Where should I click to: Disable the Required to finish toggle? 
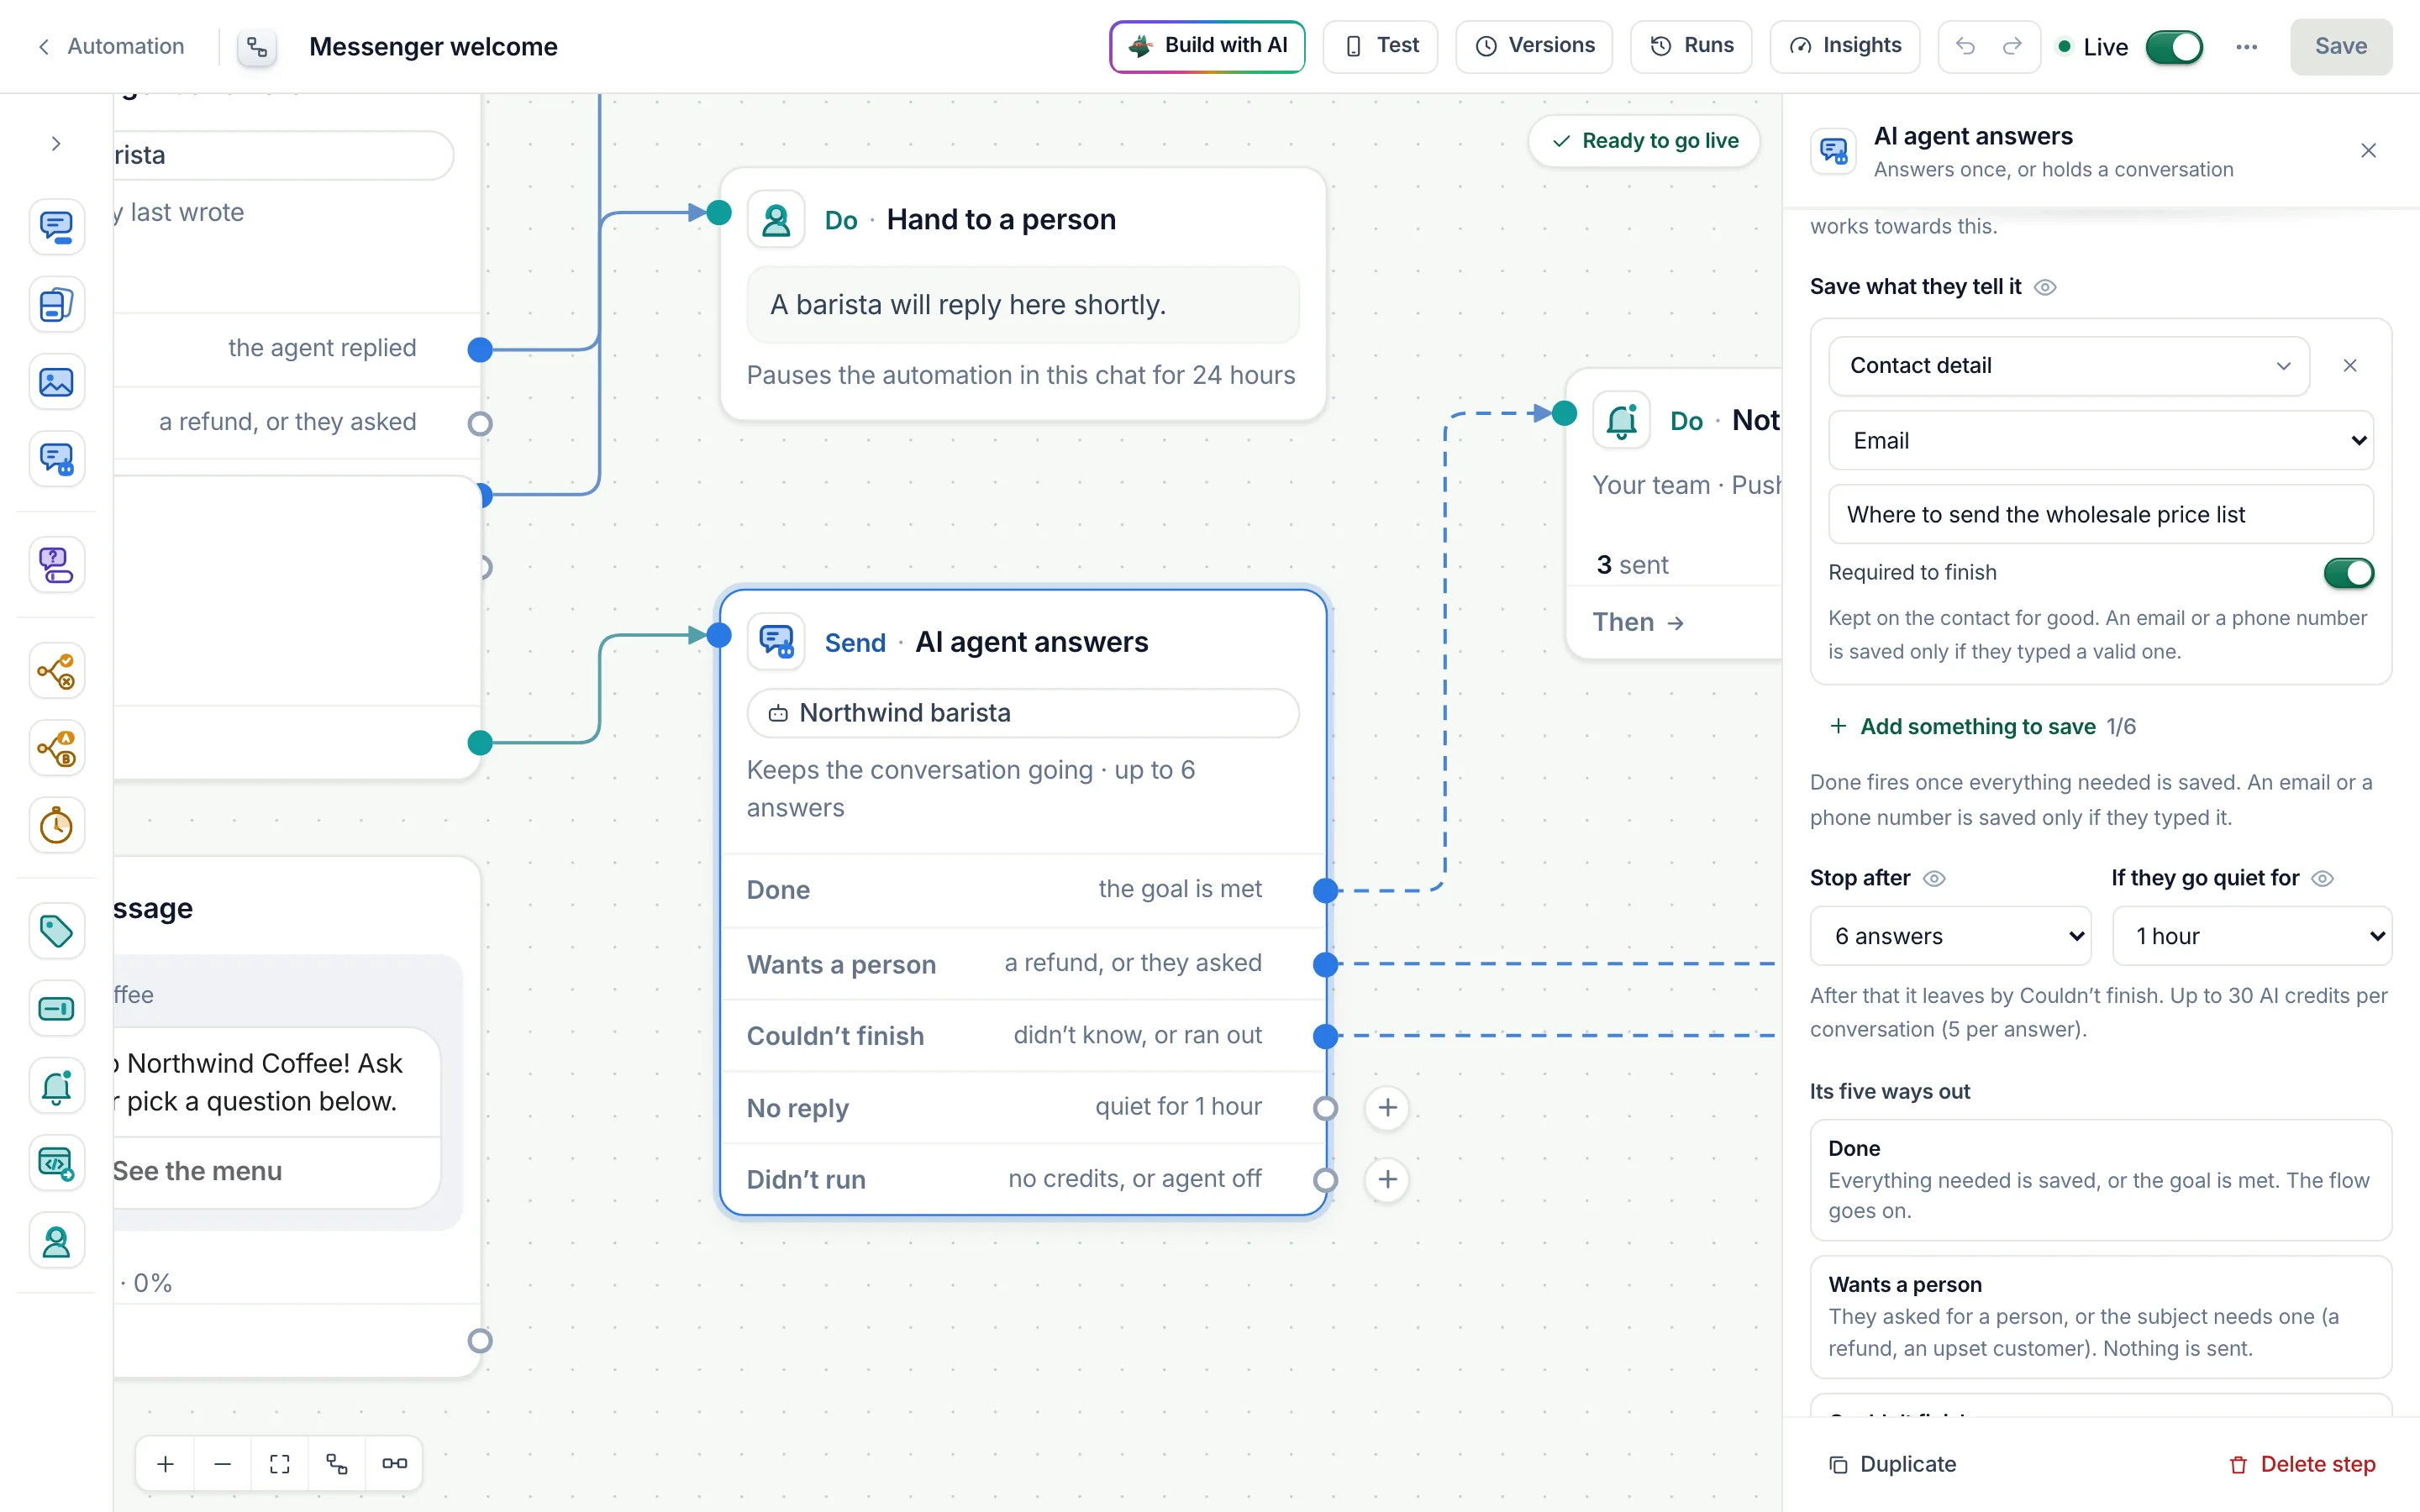pos(2348,573)
